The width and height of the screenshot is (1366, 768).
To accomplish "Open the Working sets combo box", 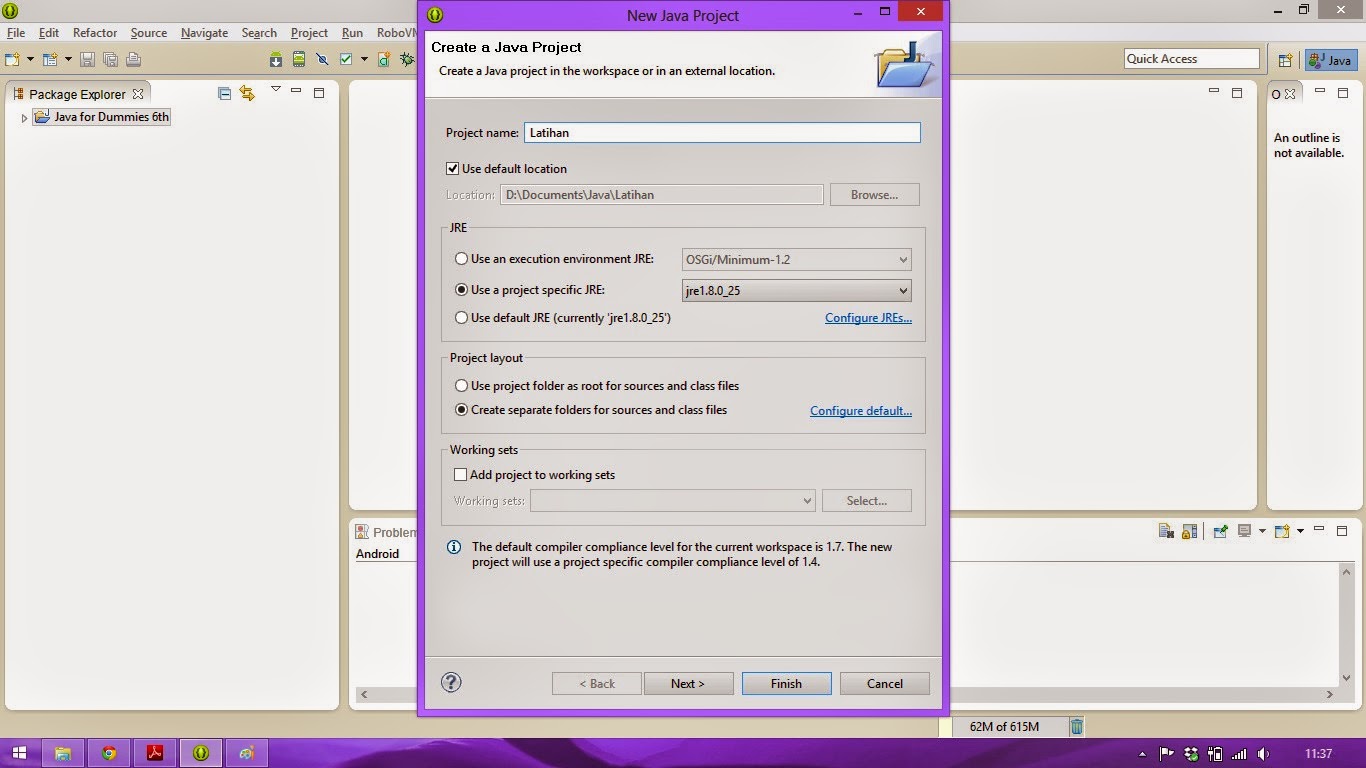I will coord(673,501).
